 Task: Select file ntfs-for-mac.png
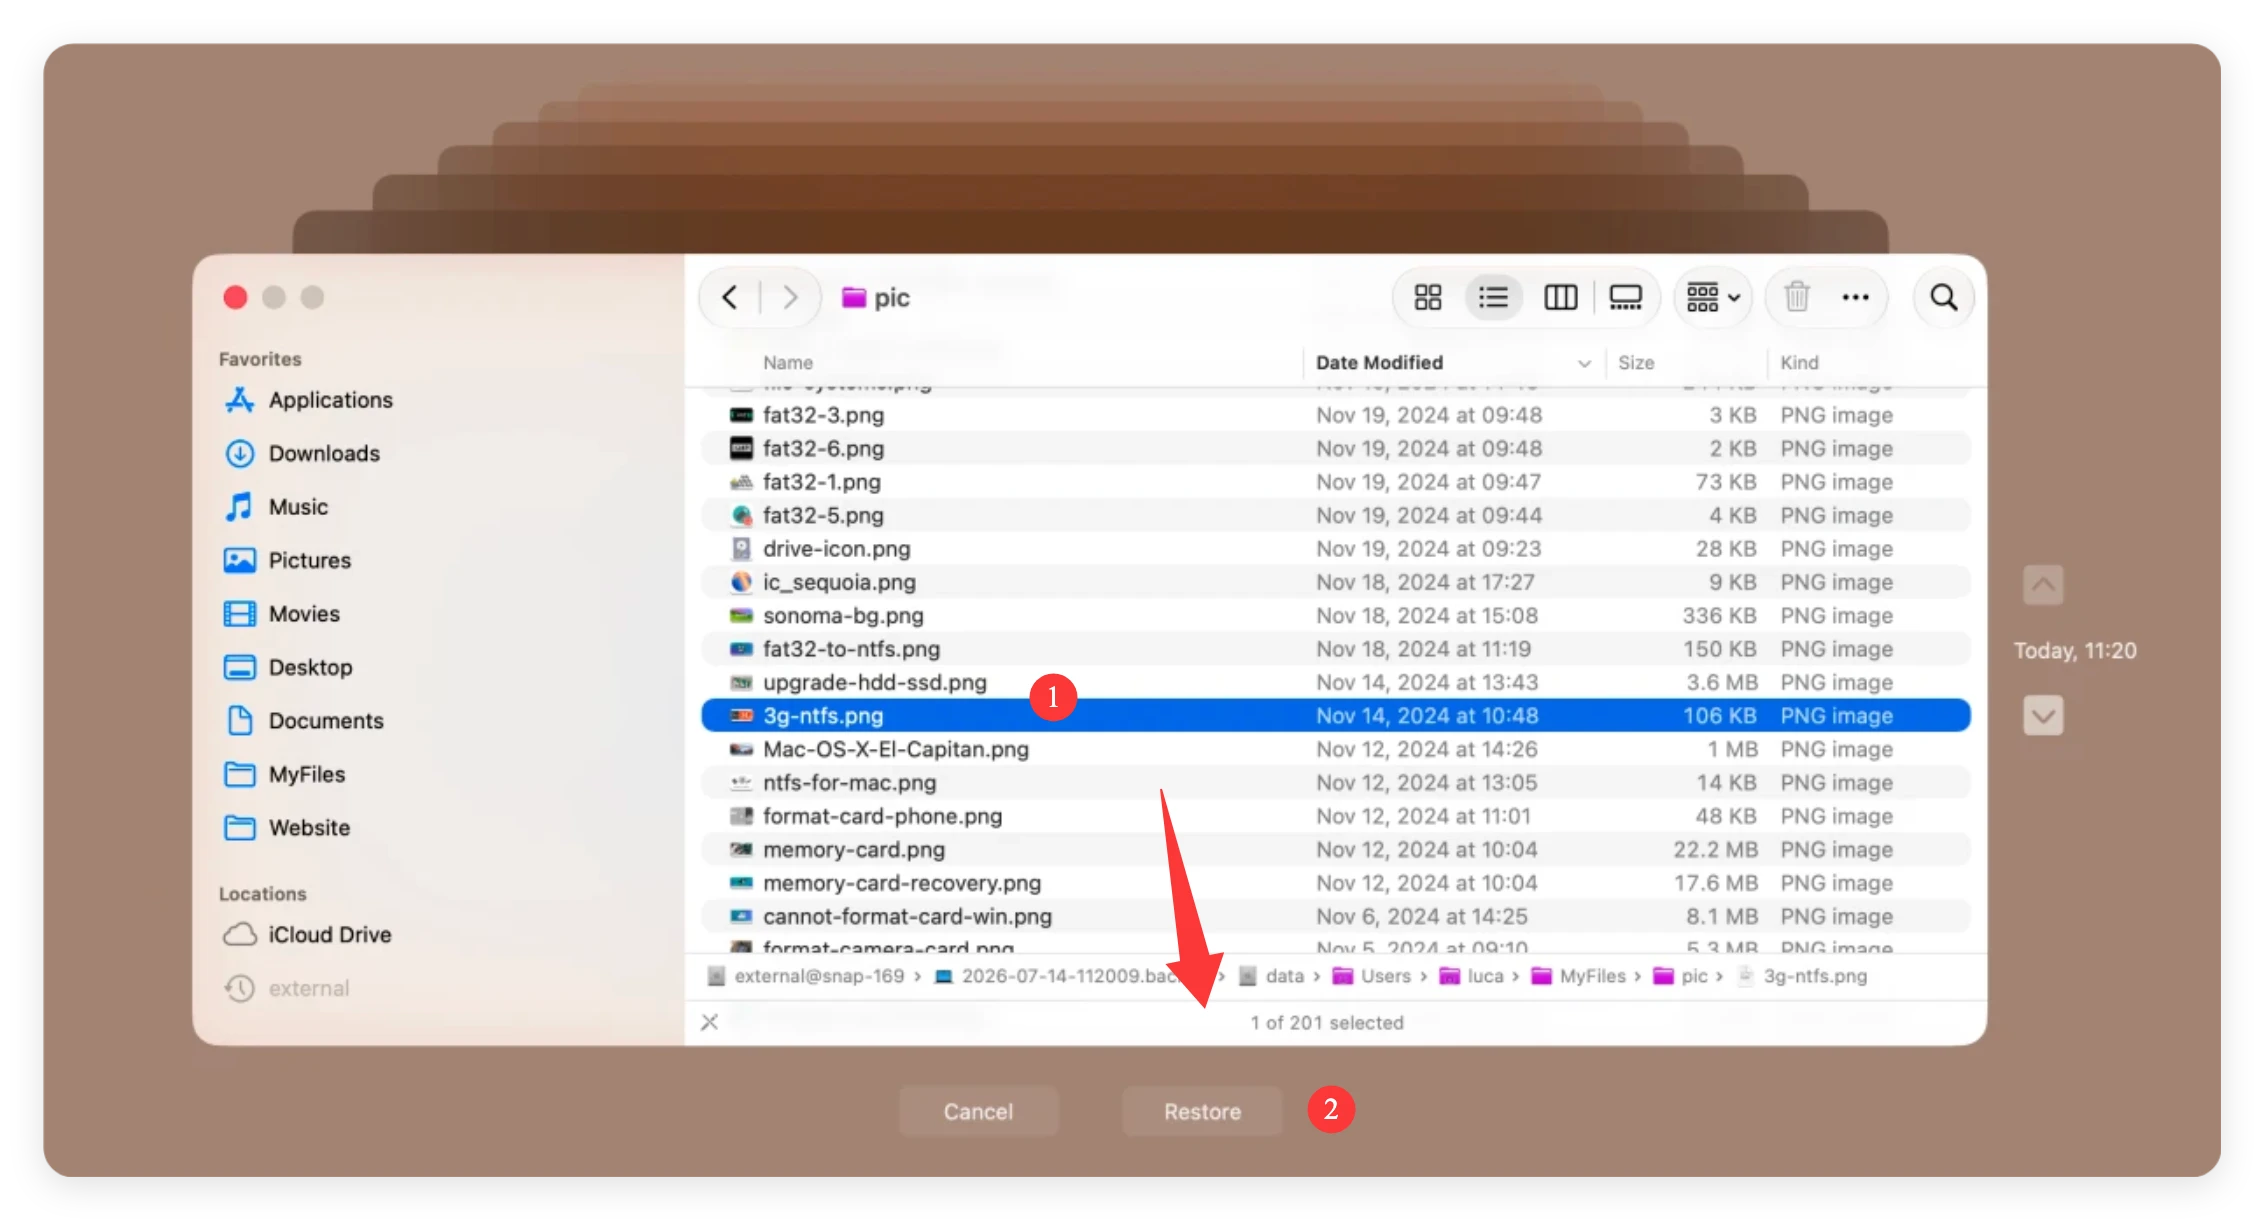pyautogui.click(x=1336, y=783)
